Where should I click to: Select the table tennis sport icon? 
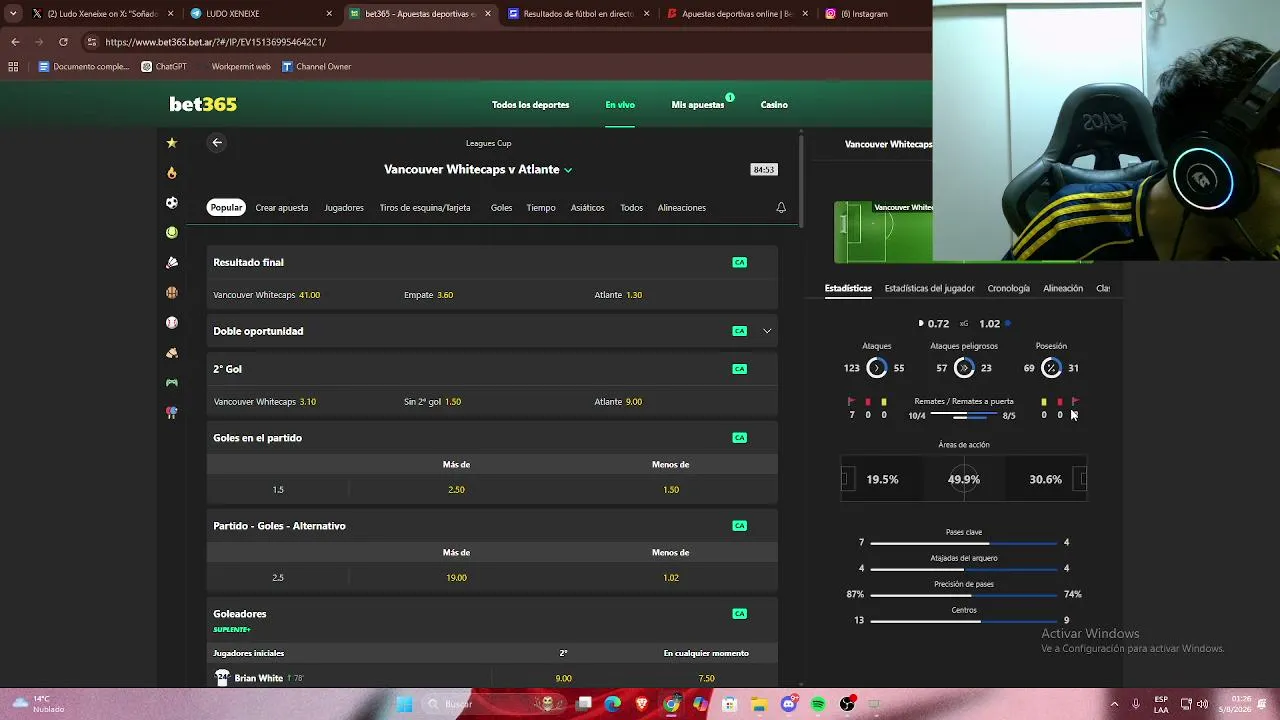click(x=172, y=413)
